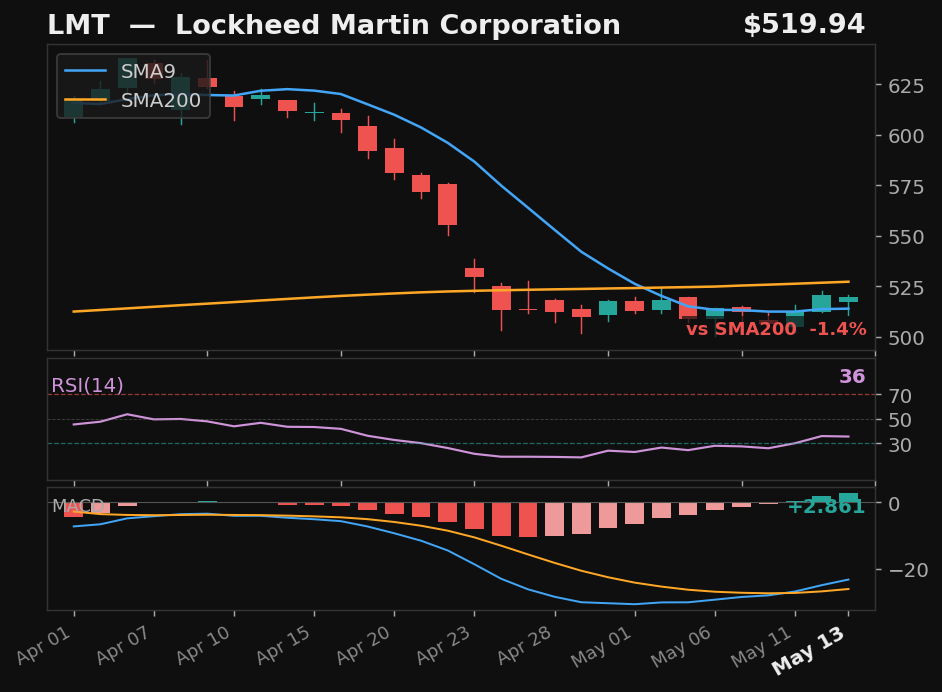Click the MACD panel label
Screen dimensions: 942x692
click(x=78, y=506)
